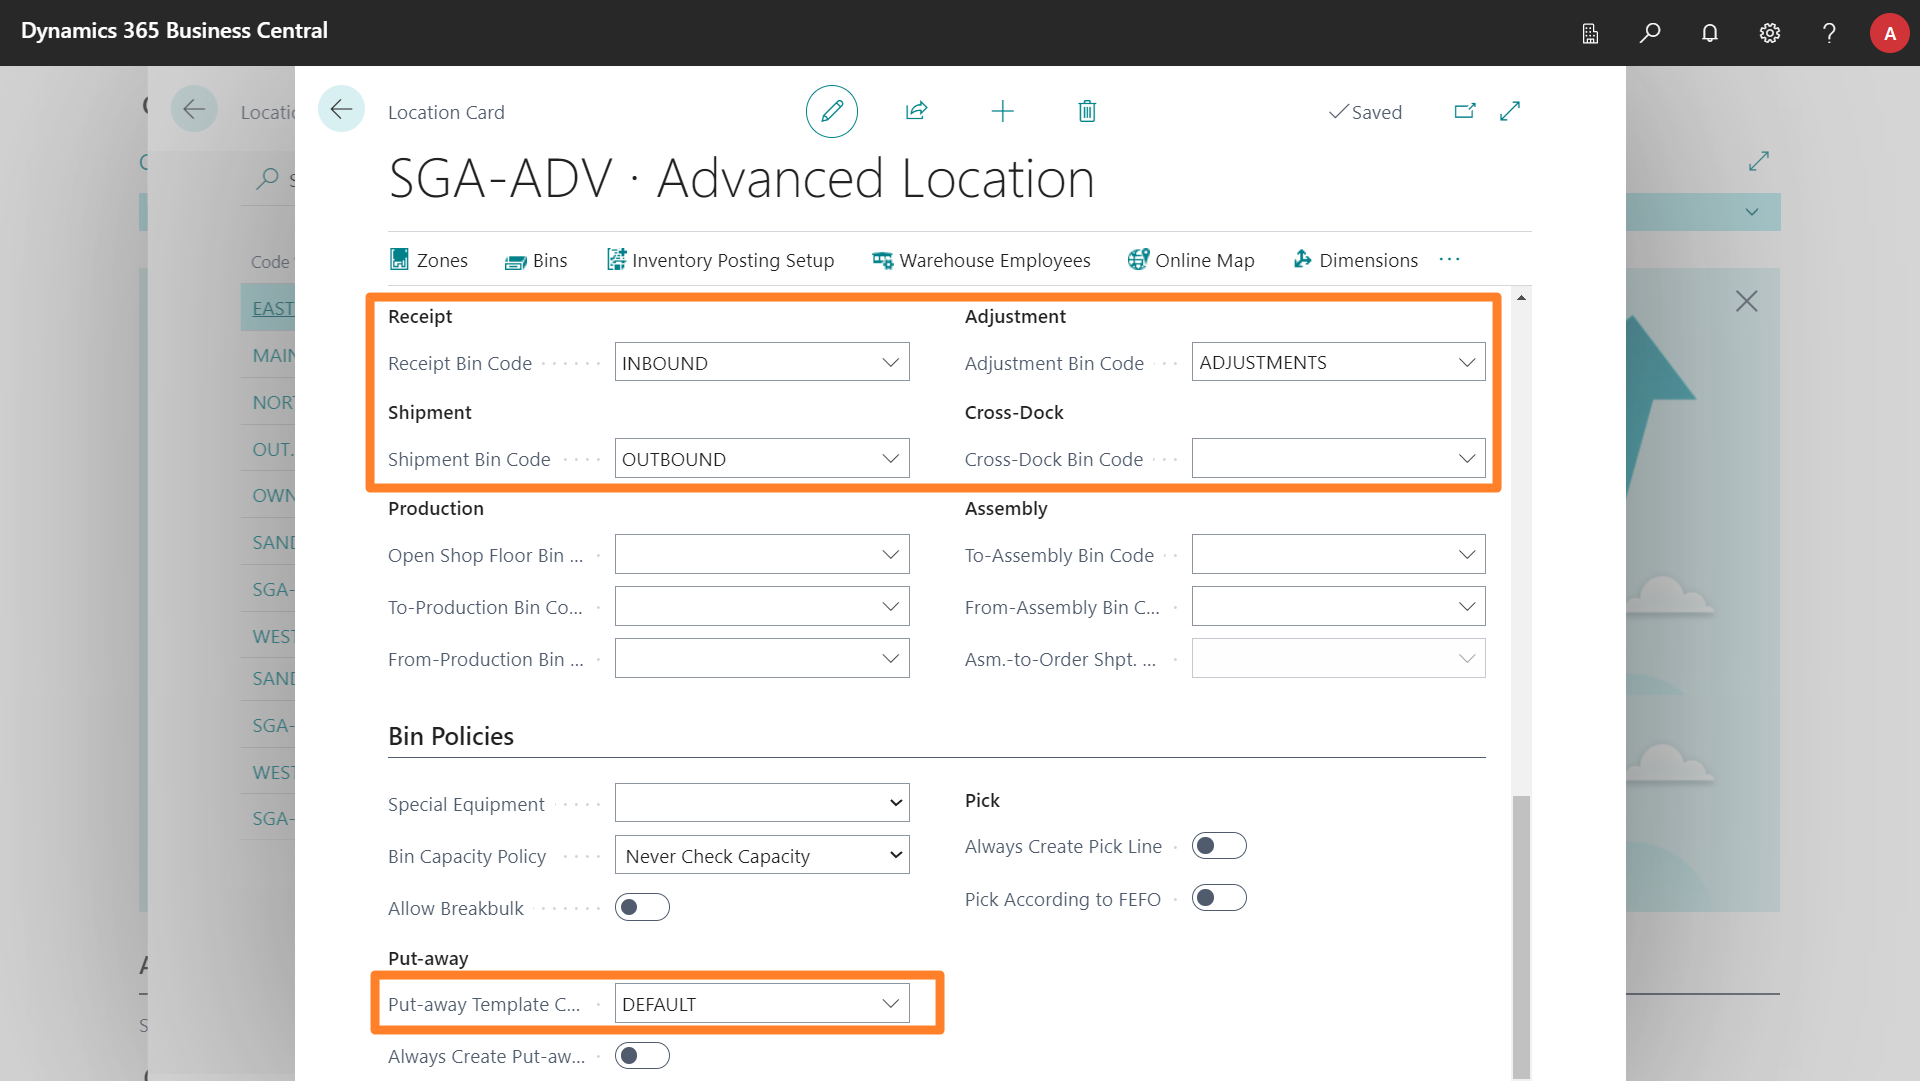This screenshot has width=1920, height=1081.
Task: Click scrollbar up arrow on card
Action: pyautogui.click(x=1521, y=297)
